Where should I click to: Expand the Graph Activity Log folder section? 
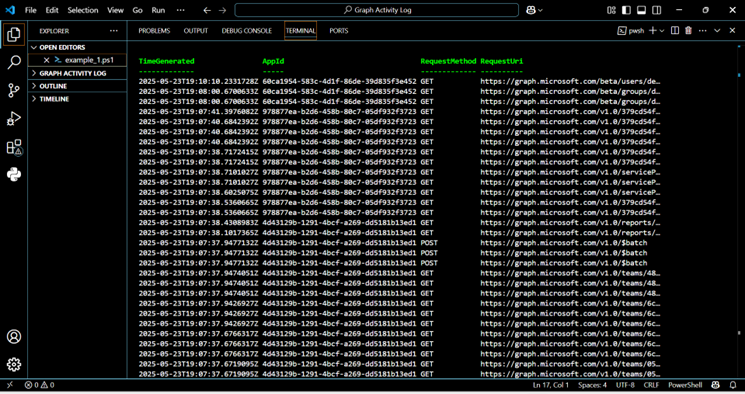click(x=77, y=73)
